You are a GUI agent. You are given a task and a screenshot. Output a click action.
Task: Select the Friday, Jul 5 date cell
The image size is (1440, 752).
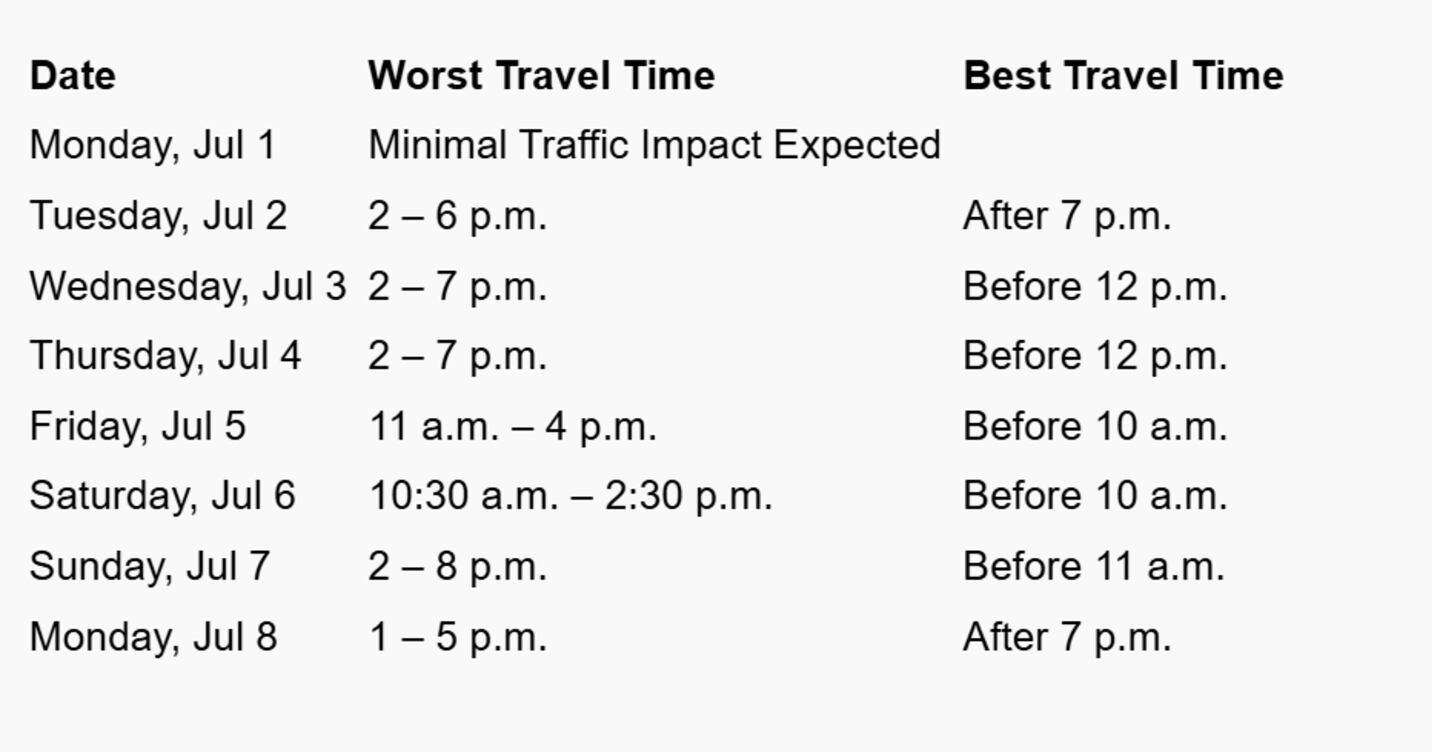pos(137,426)
